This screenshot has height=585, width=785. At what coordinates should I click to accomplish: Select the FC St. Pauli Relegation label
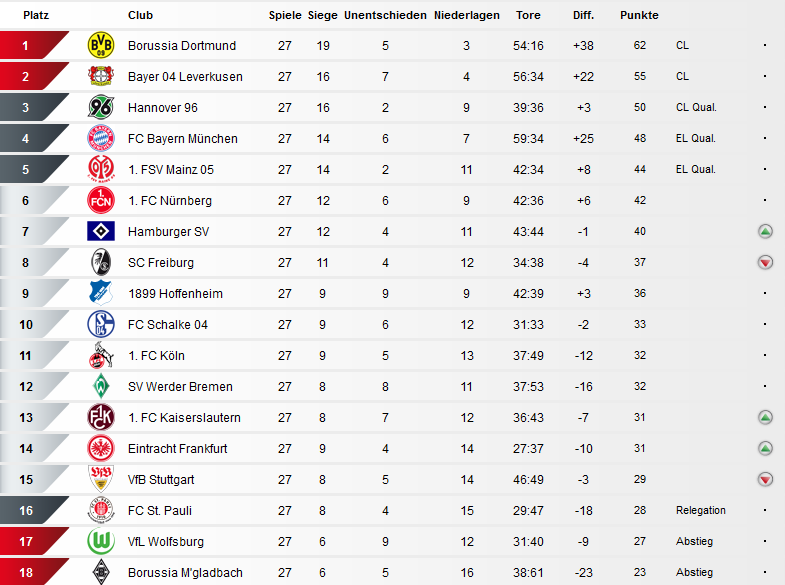pyautogui.click(x=700, y=510)
